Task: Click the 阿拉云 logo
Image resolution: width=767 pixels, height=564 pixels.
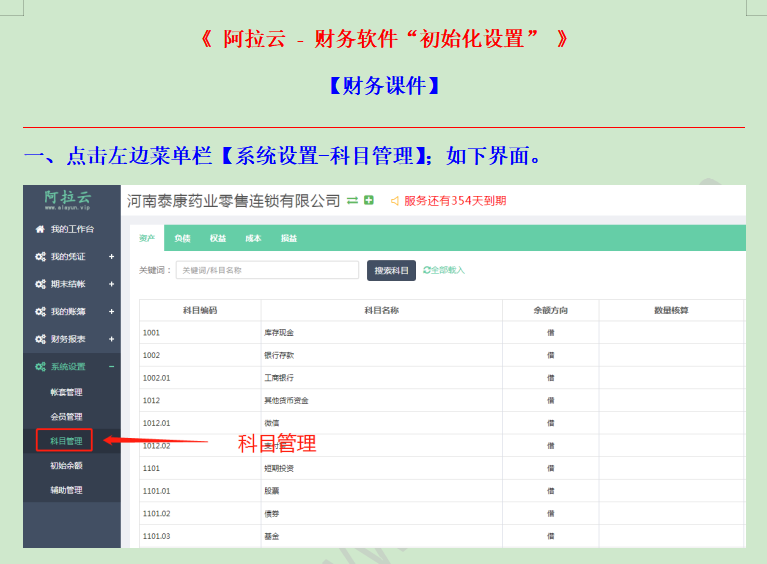Action: coord(68,200)
